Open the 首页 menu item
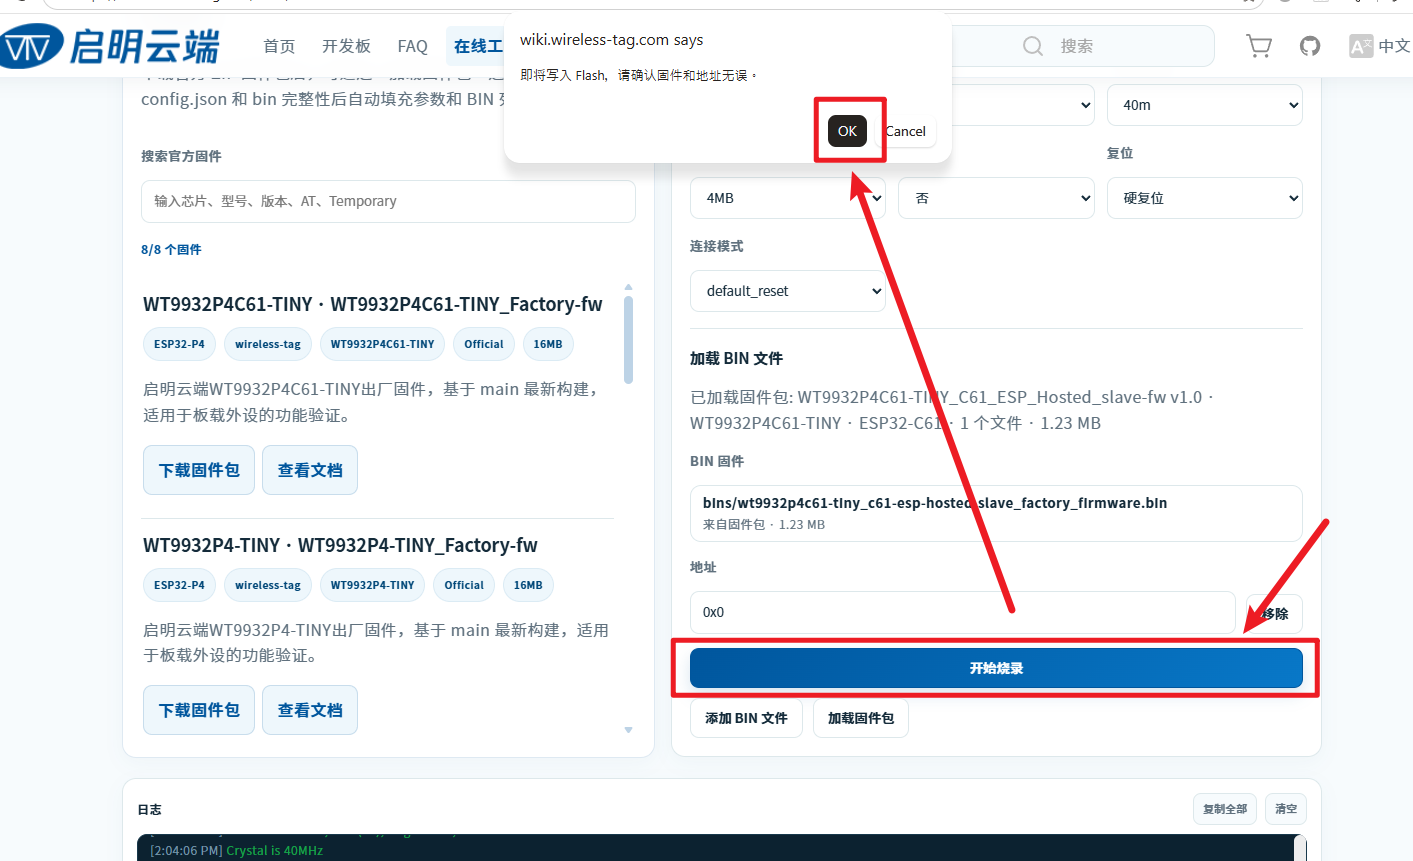The width and height of the screenshot is (1413, 861). (x=279, y=46)
